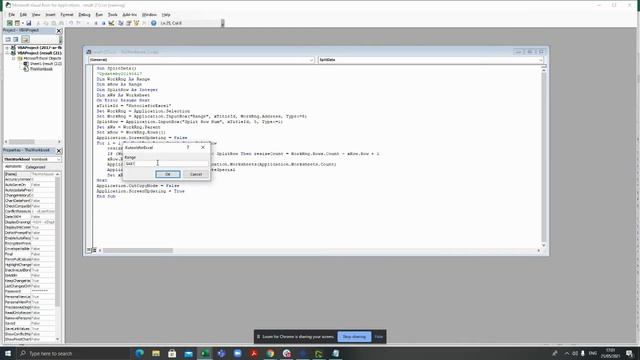Open the Windows Start menu

tap(8, 353)
